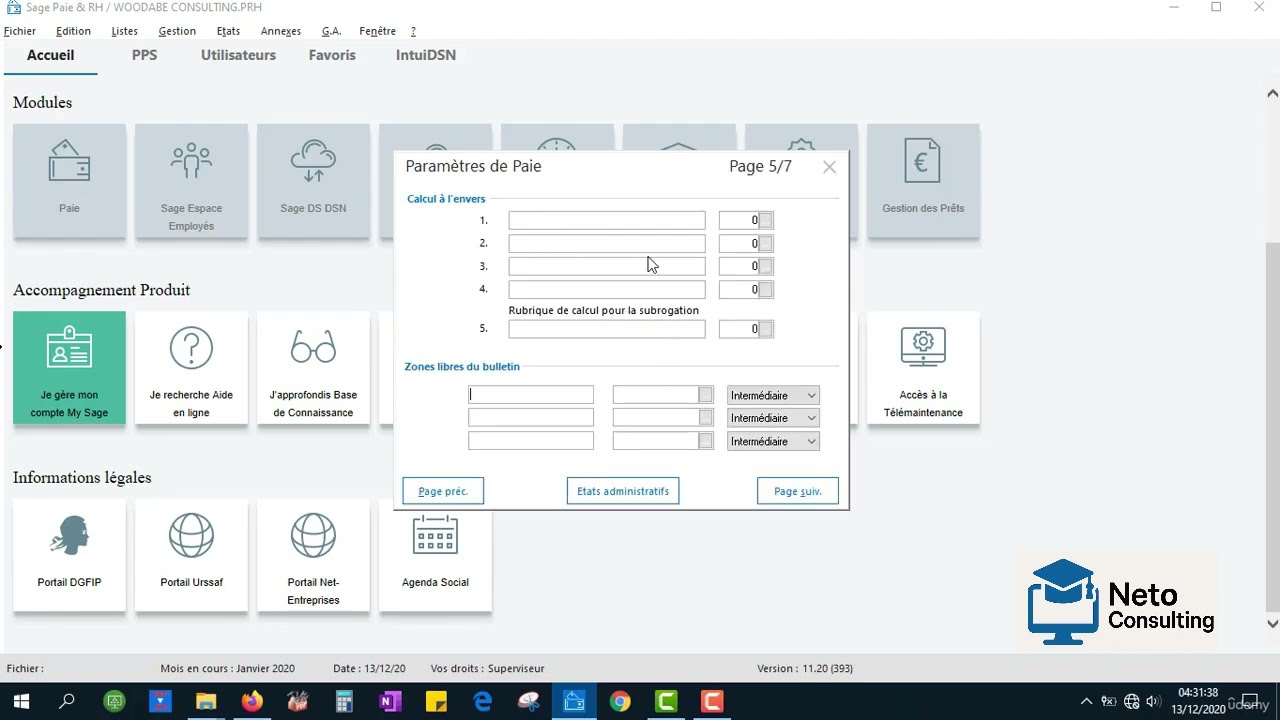Image resolution: width=1280 pixels, height=720 pixels.
Task: Open rubrique selector for subrogation row 5
Action: click(766, 328)
